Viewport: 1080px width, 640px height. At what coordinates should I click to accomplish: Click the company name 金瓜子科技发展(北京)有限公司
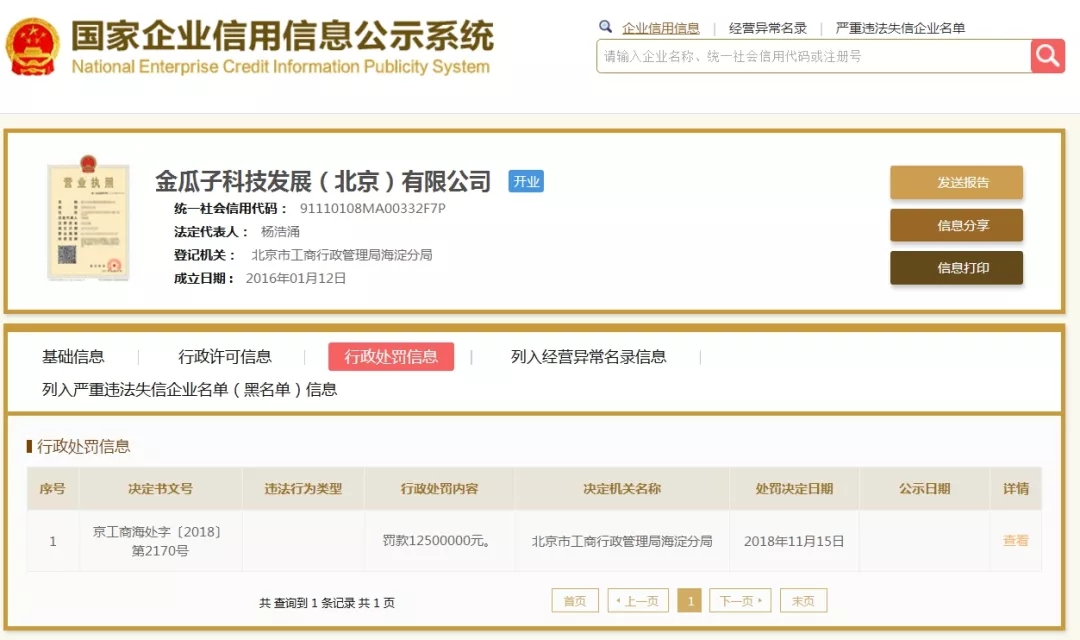click(323, 182)
